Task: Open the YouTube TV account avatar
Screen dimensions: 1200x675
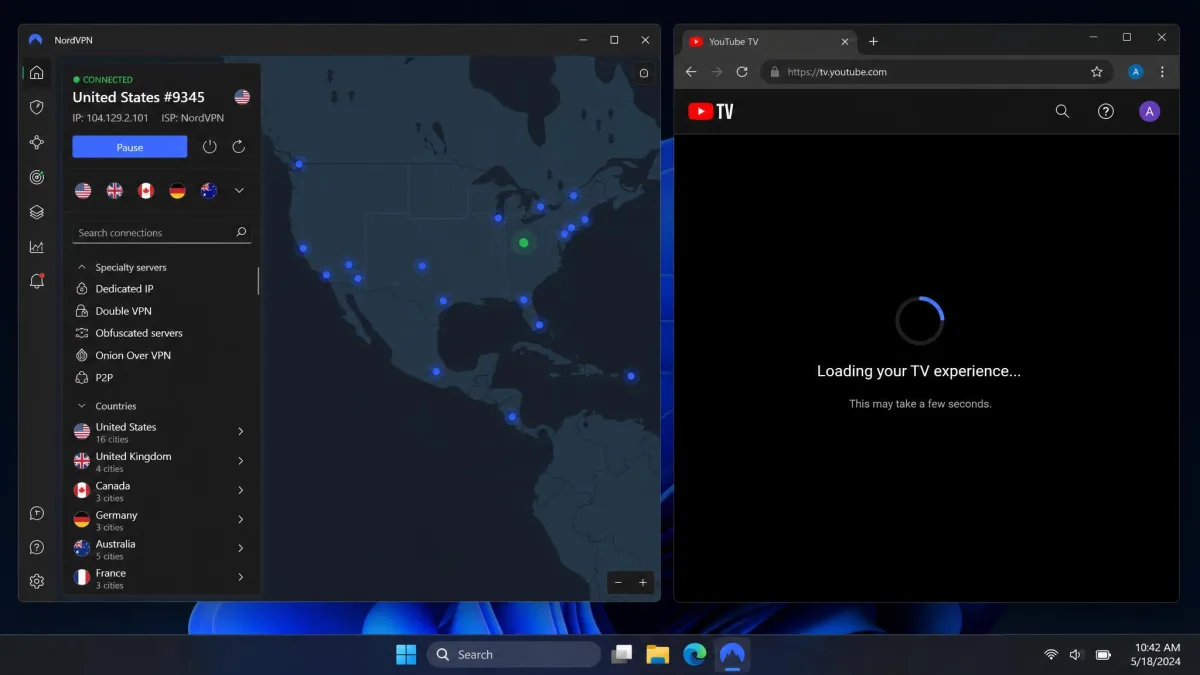Action: click(x=1150, y=111)
